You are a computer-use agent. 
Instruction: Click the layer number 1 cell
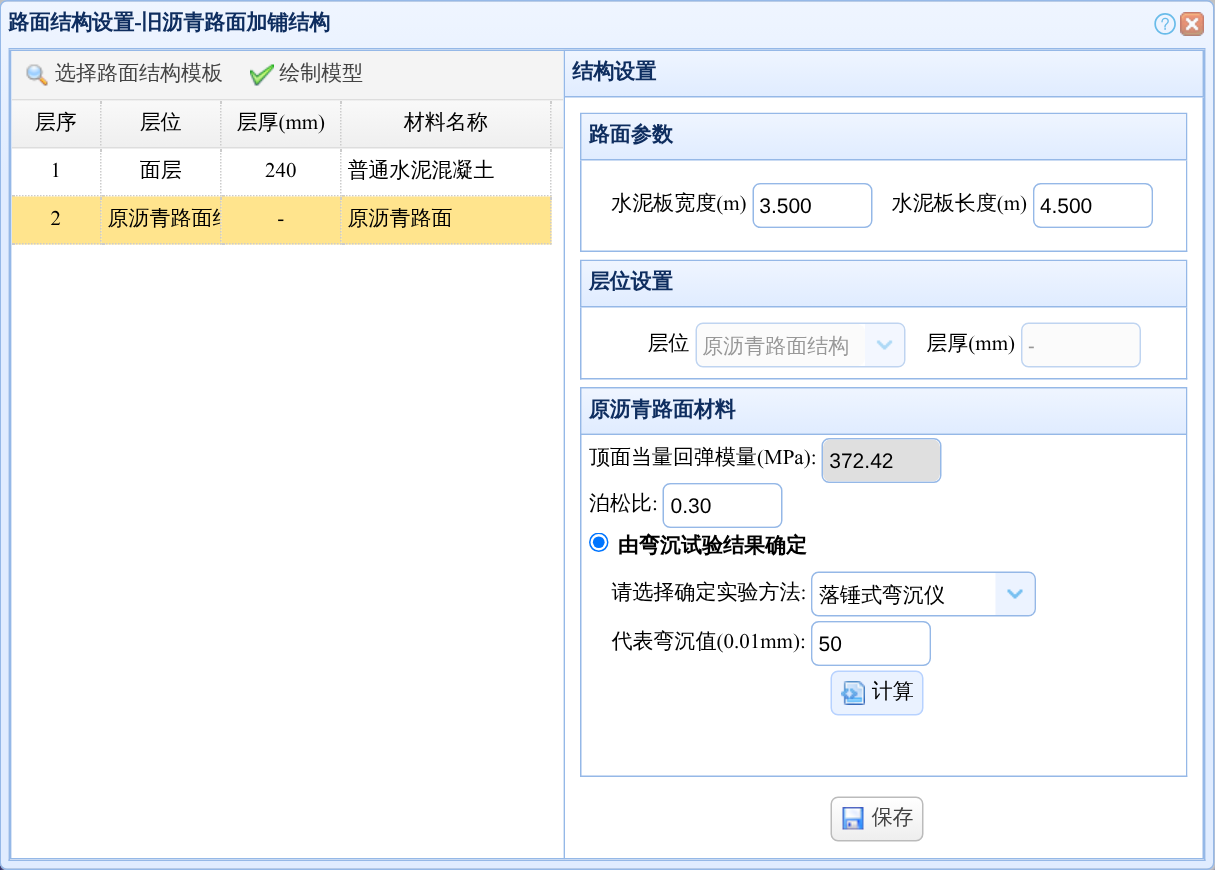pos(56,171)
